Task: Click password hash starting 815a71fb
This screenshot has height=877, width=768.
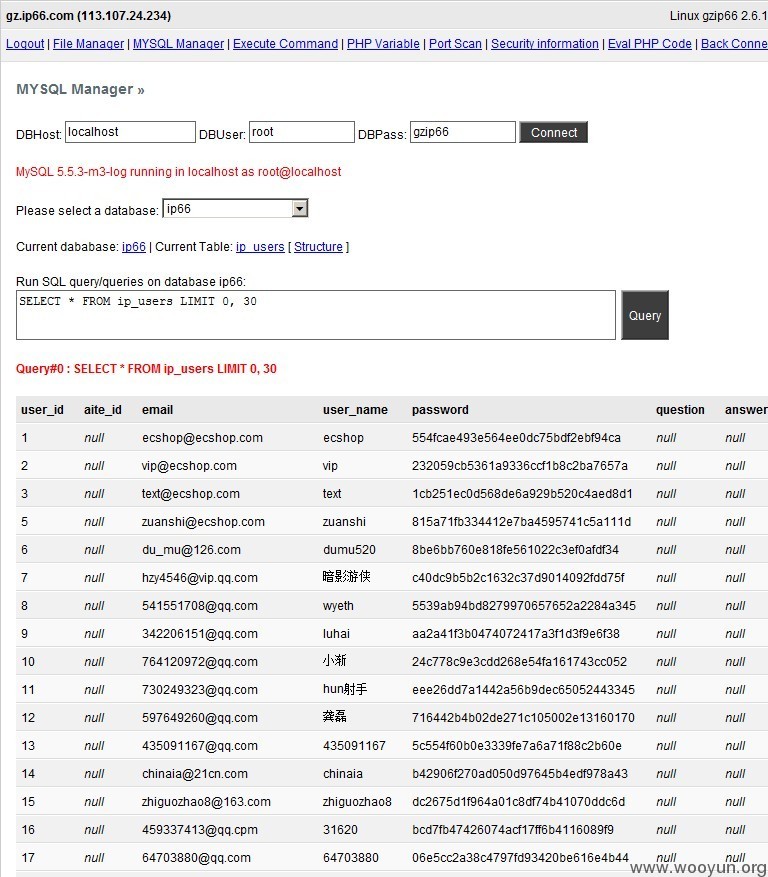Action: coord(521,521)
